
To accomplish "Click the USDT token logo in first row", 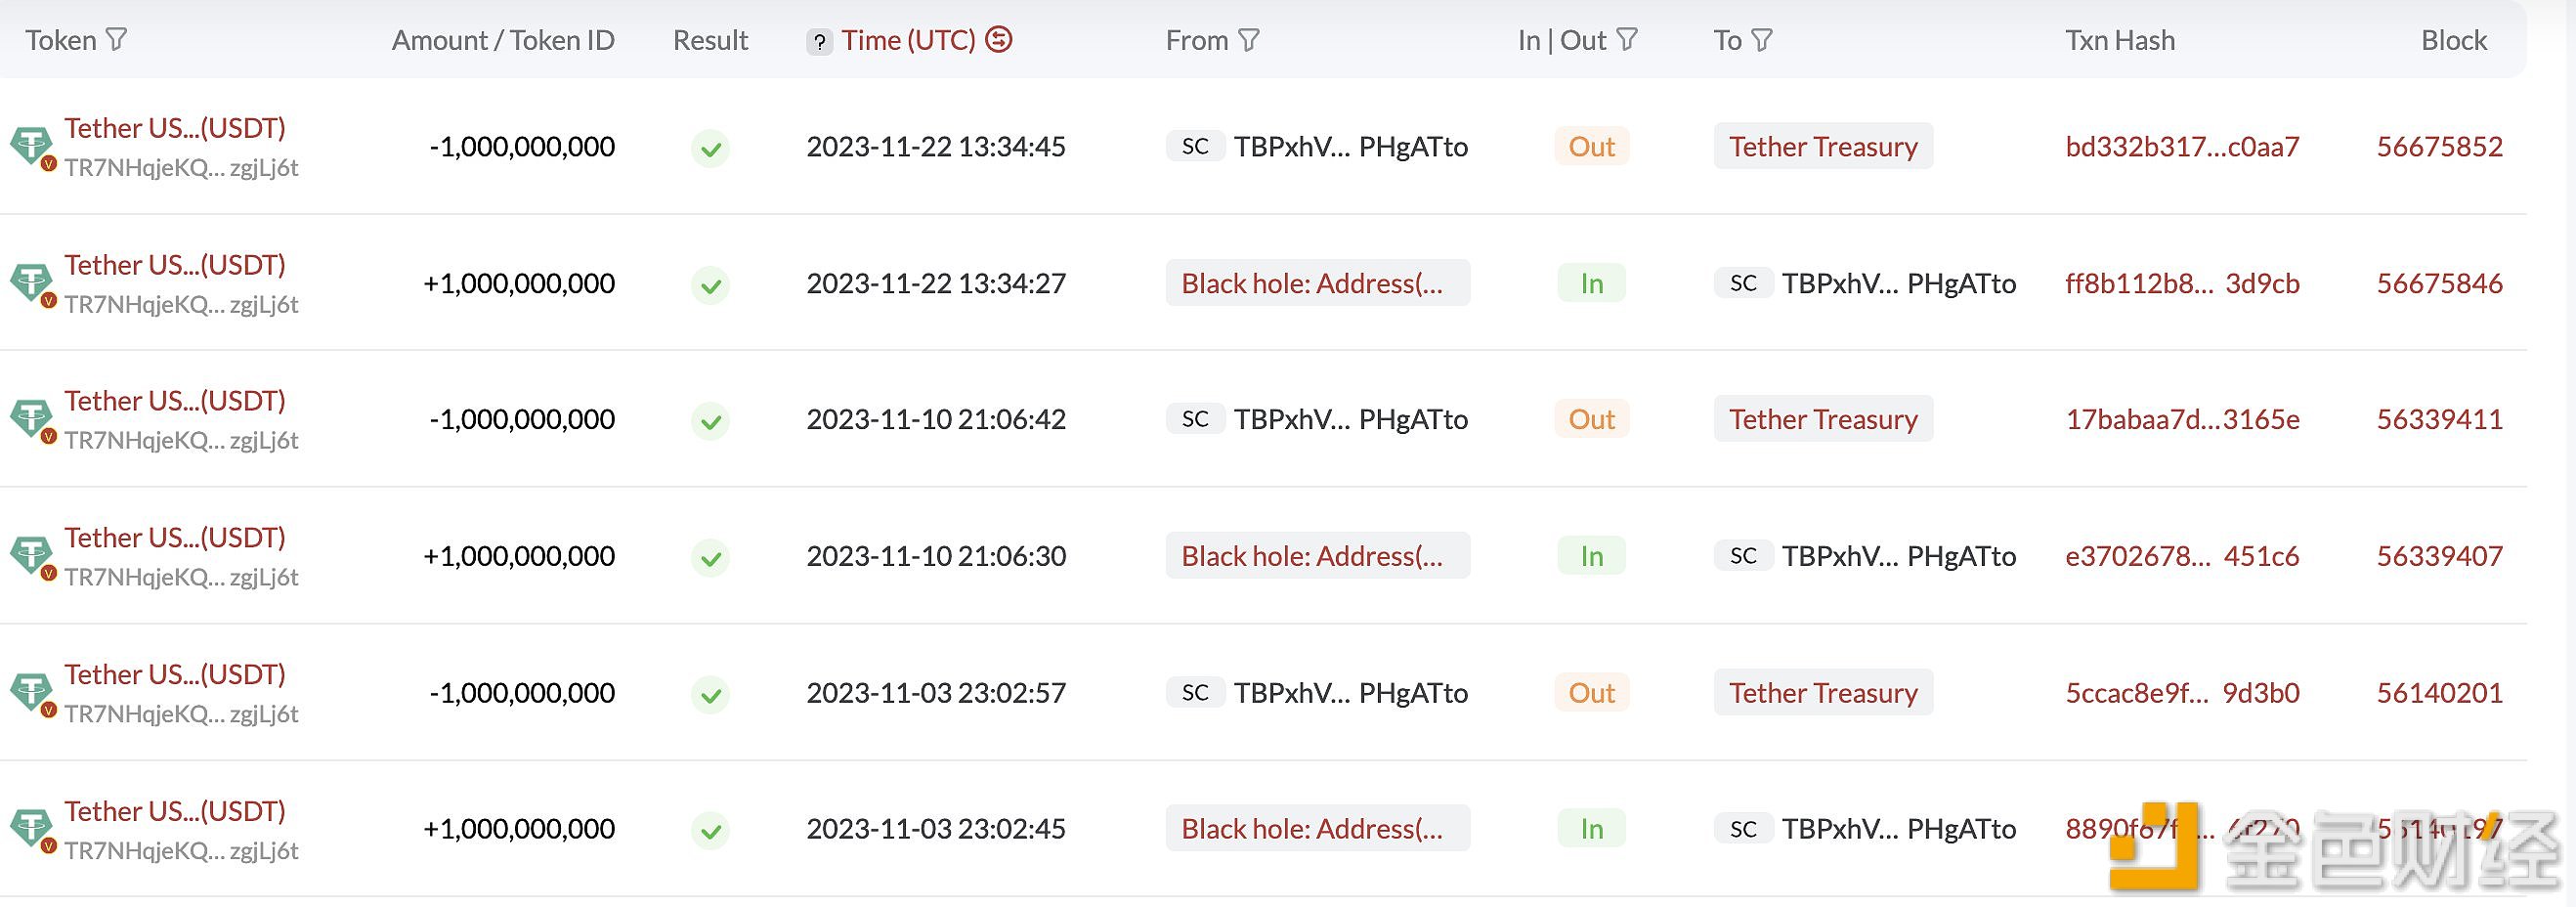I will coord(31,147).
